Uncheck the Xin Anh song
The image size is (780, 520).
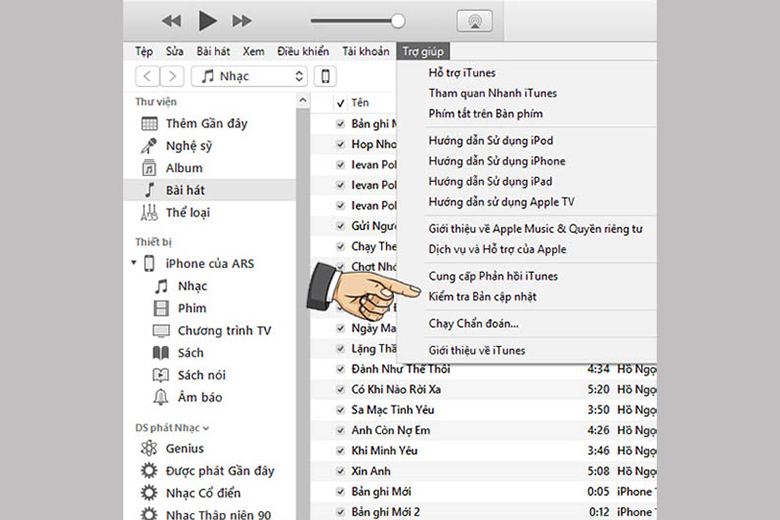pos(341,471)
